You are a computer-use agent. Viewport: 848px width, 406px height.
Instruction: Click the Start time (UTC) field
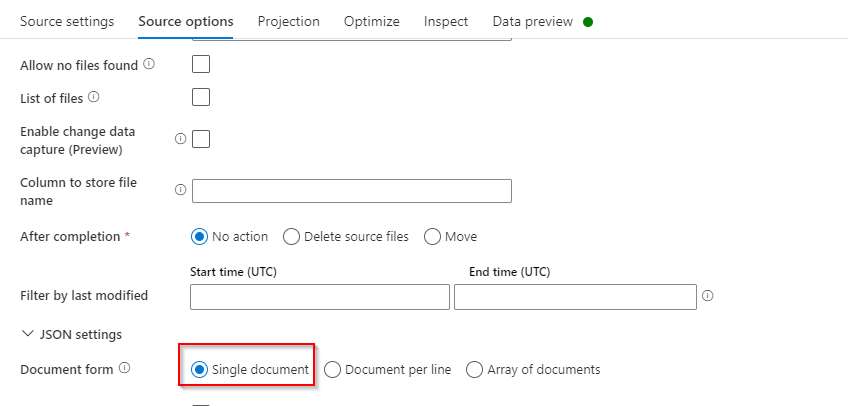point(320,297)
